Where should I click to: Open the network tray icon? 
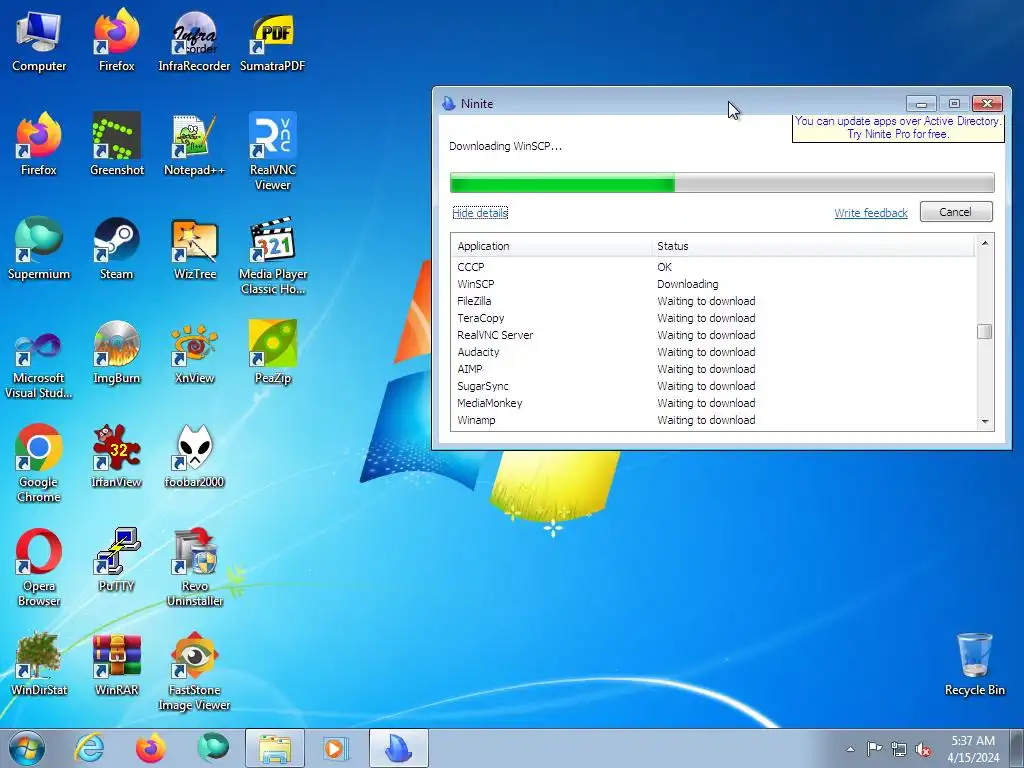click(899, 749)
